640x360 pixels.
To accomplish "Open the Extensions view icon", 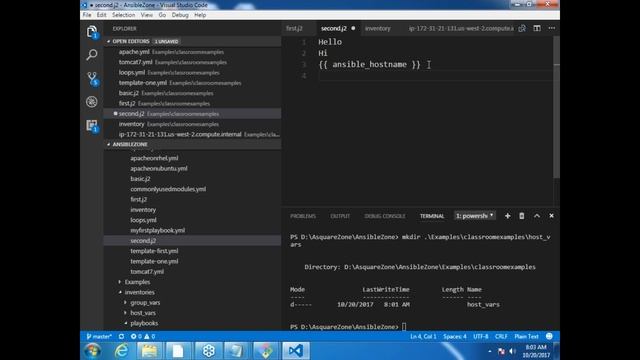I will pos(92,125).
